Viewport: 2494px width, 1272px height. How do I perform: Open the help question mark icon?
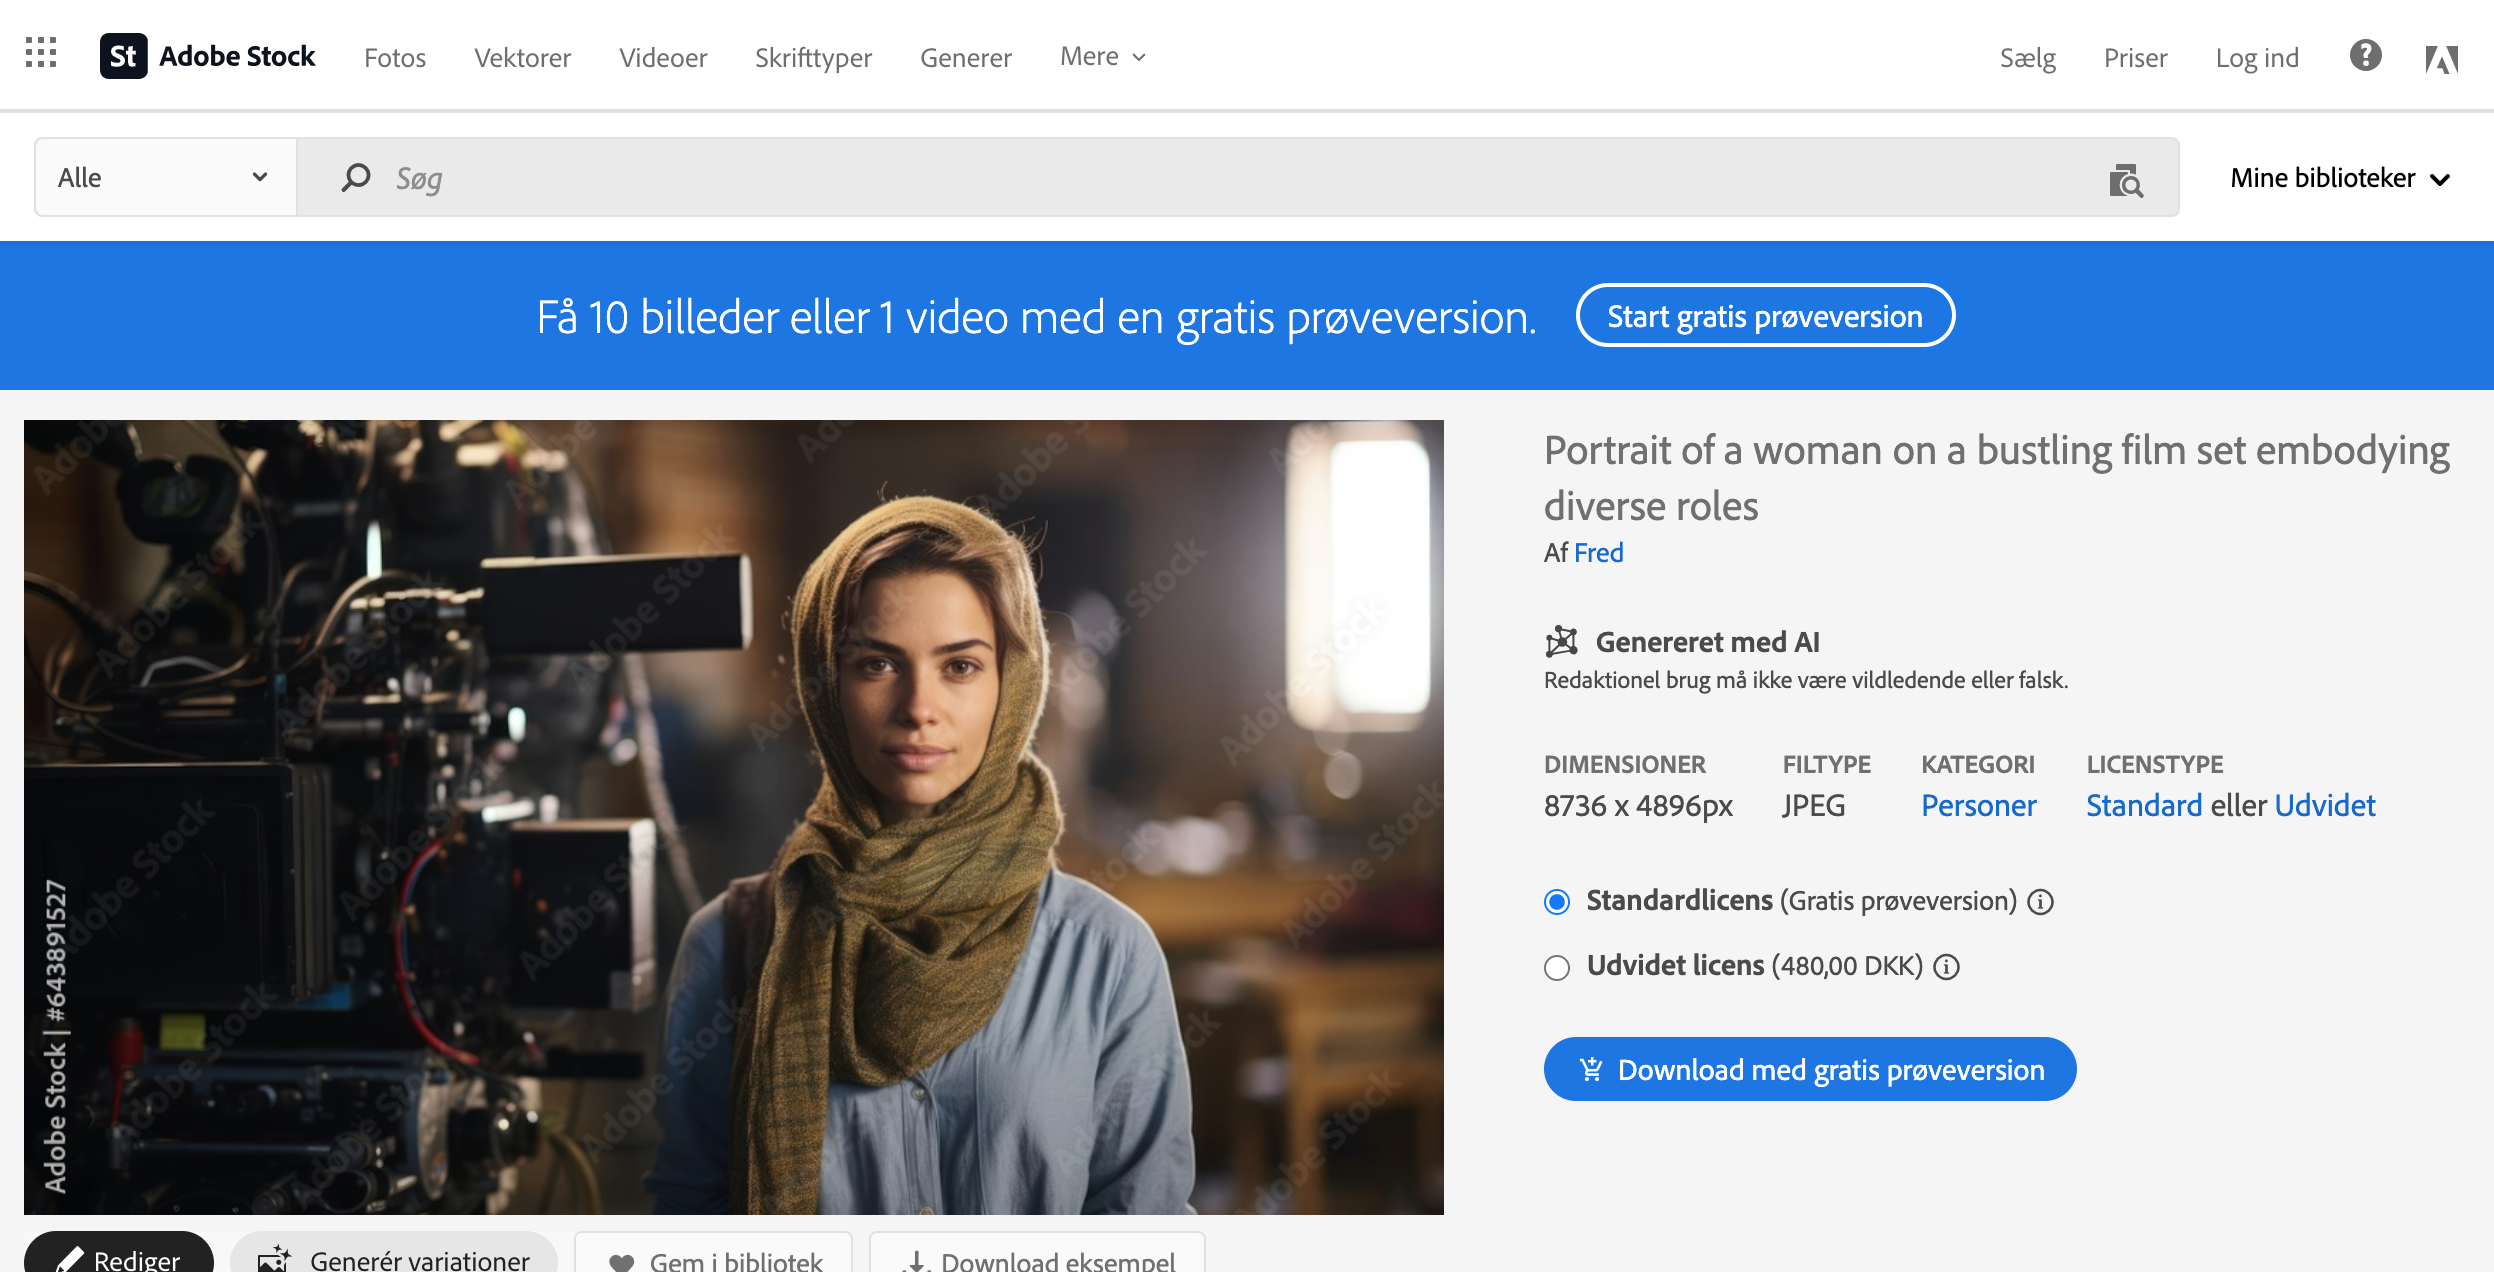(x=2365, y=56)
